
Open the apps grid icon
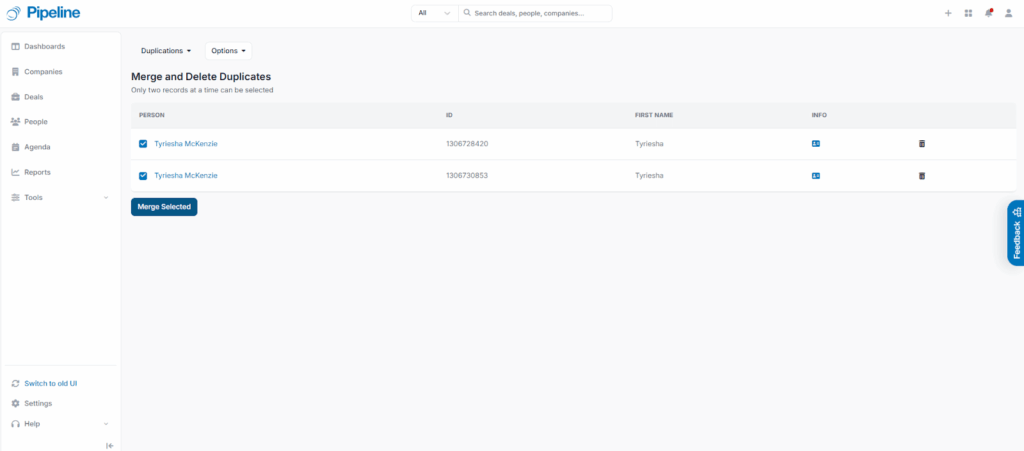pyautogui.click(x=968, y=13)
